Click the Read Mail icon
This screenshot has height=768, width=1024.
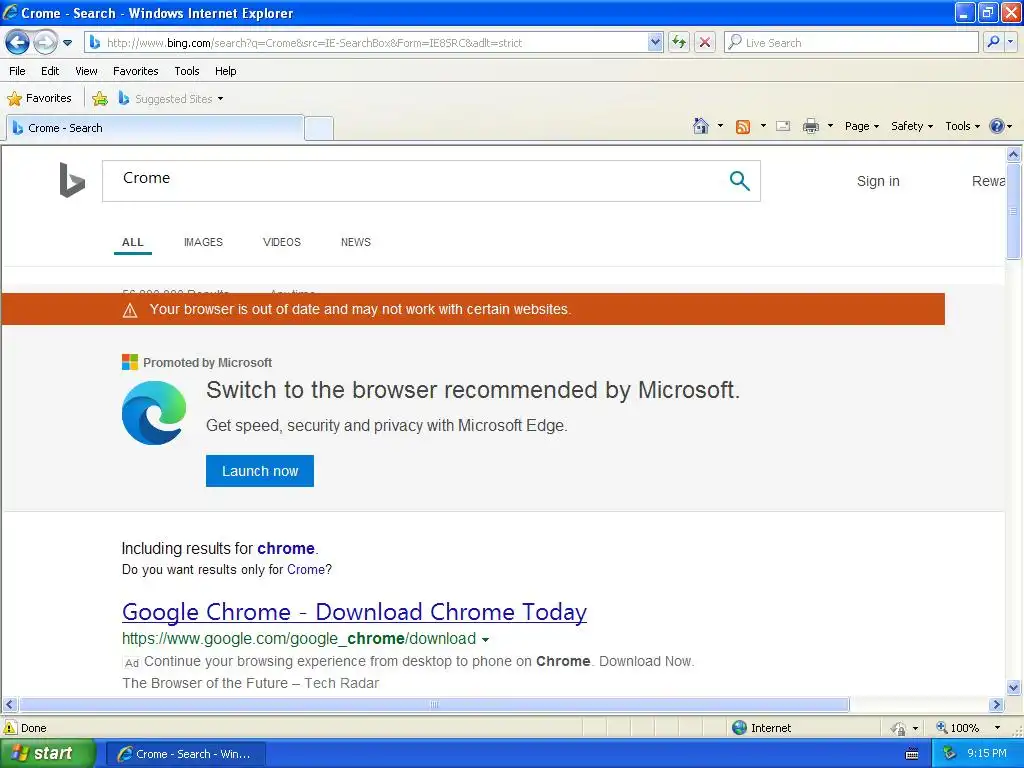[x=783, y=126]
